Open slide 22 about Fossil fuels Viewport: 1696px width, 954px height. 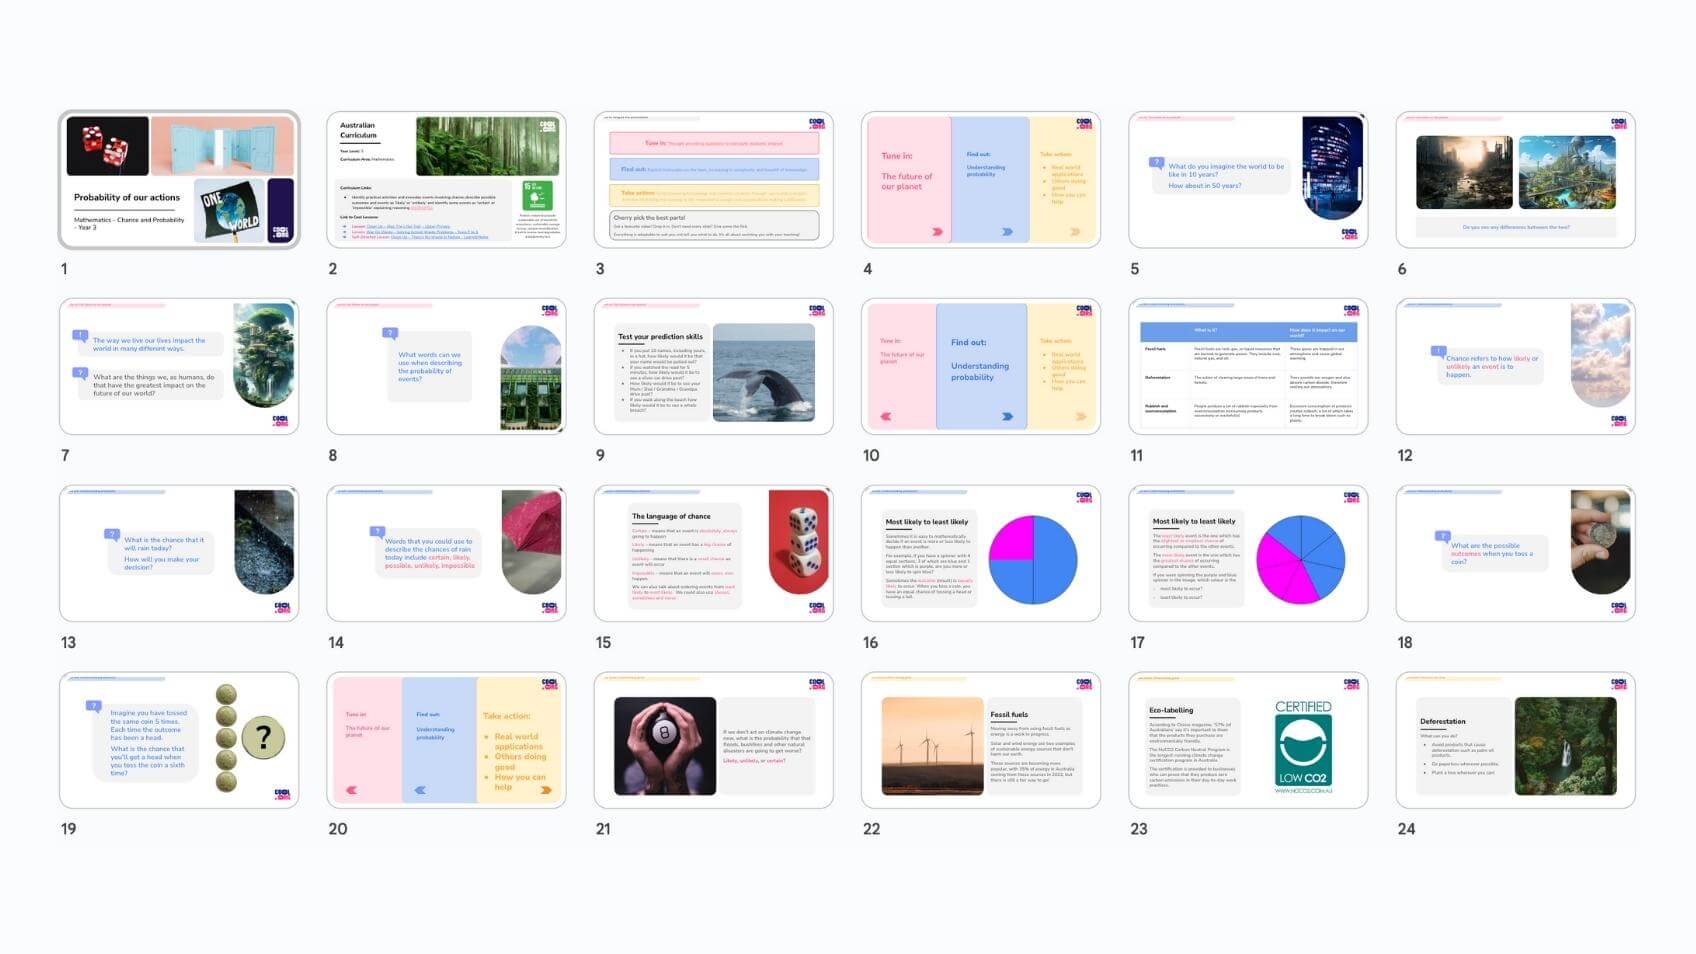point(980,741)
